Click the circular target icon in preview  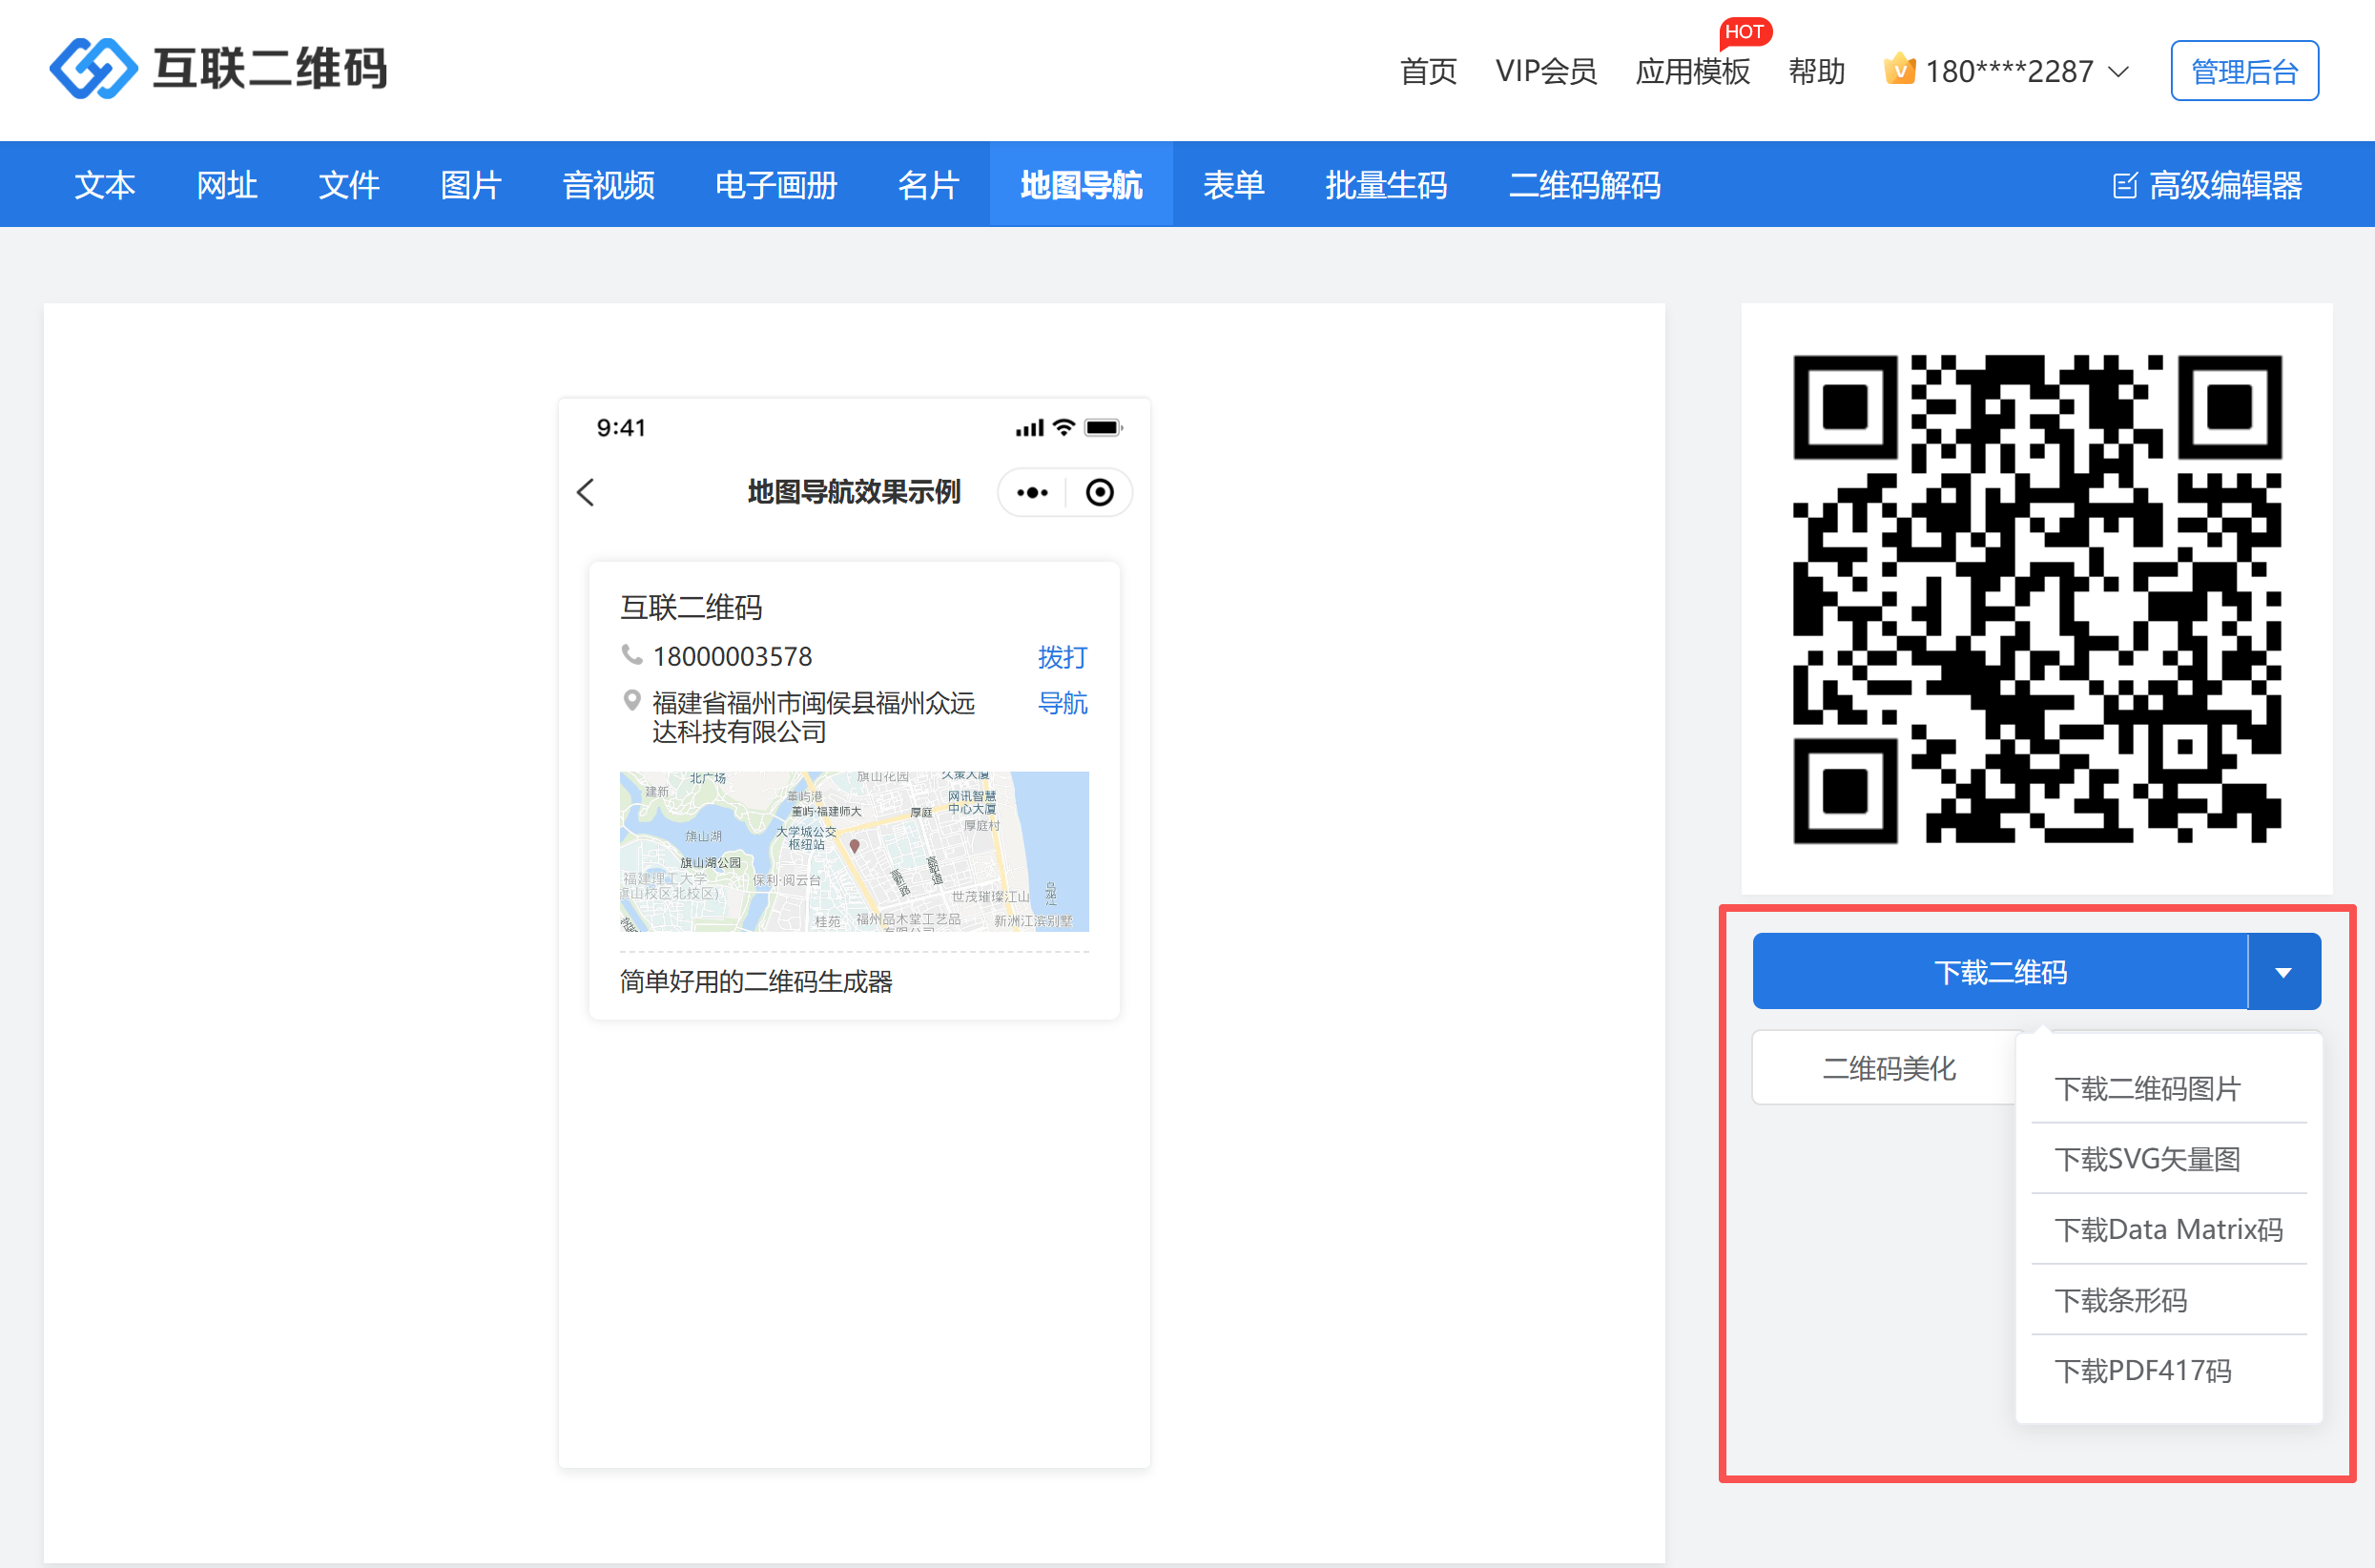pos(1099,492)
